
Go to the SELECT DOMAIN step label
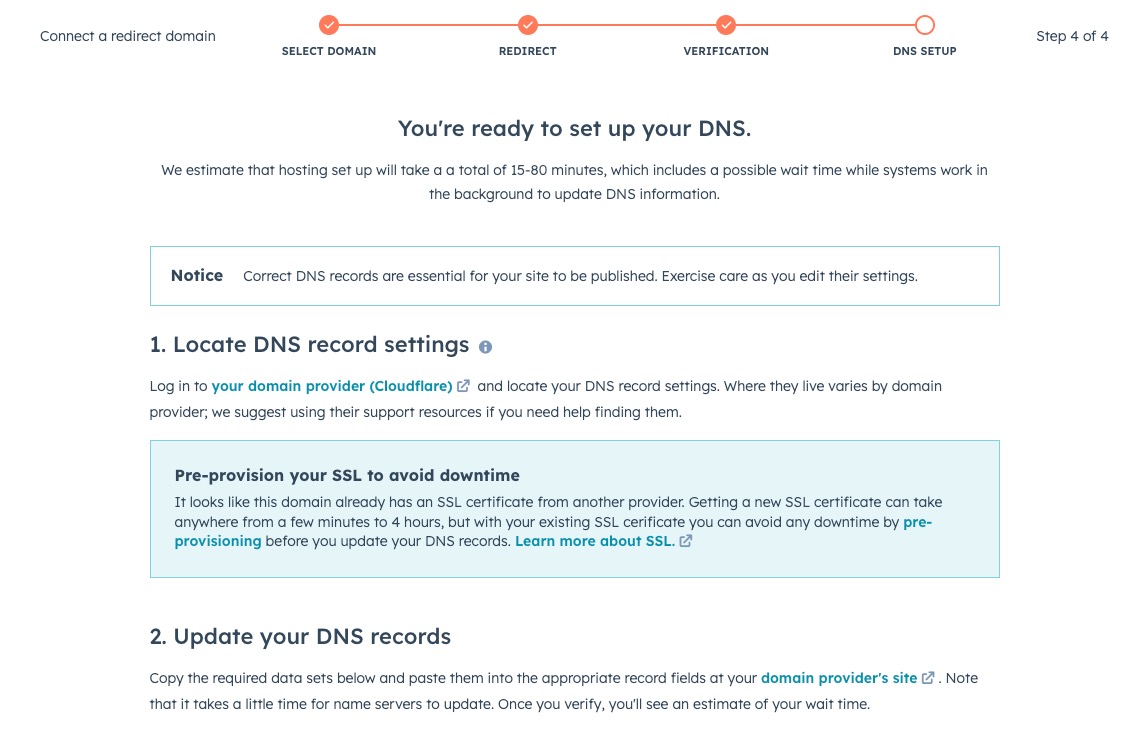click(x=329, y=51)
